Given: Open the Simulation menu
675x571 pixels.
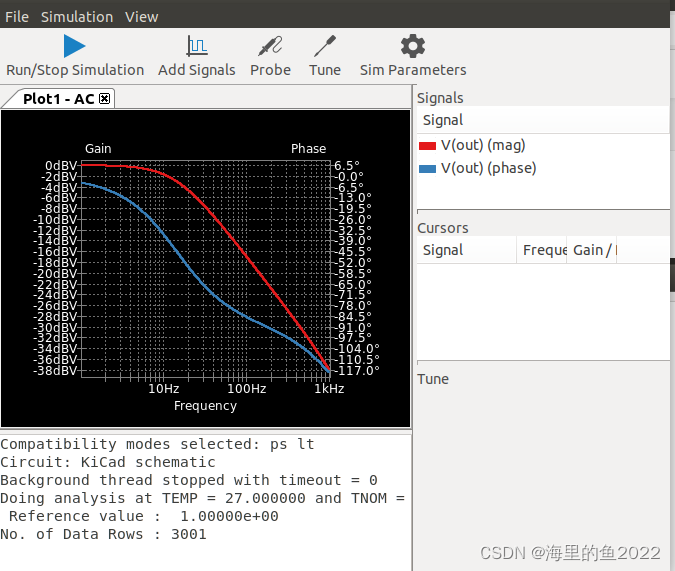Looking at the screenshot, I should coord(77,17).
